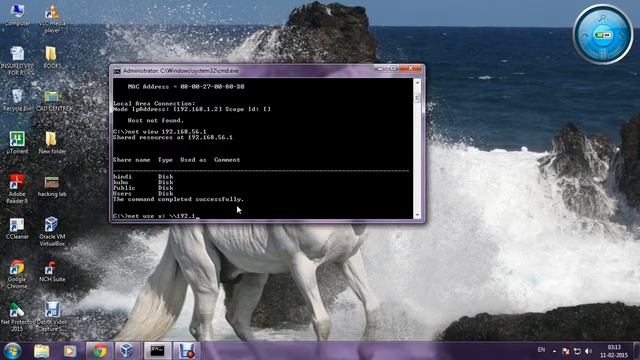Open the Windows Start menu
The width and height of the screenshot is (640, 360).
(12, 351)
